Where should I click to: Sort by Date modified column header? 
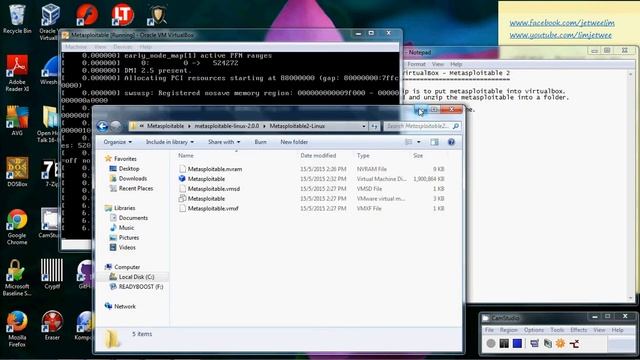coord(318,156)
